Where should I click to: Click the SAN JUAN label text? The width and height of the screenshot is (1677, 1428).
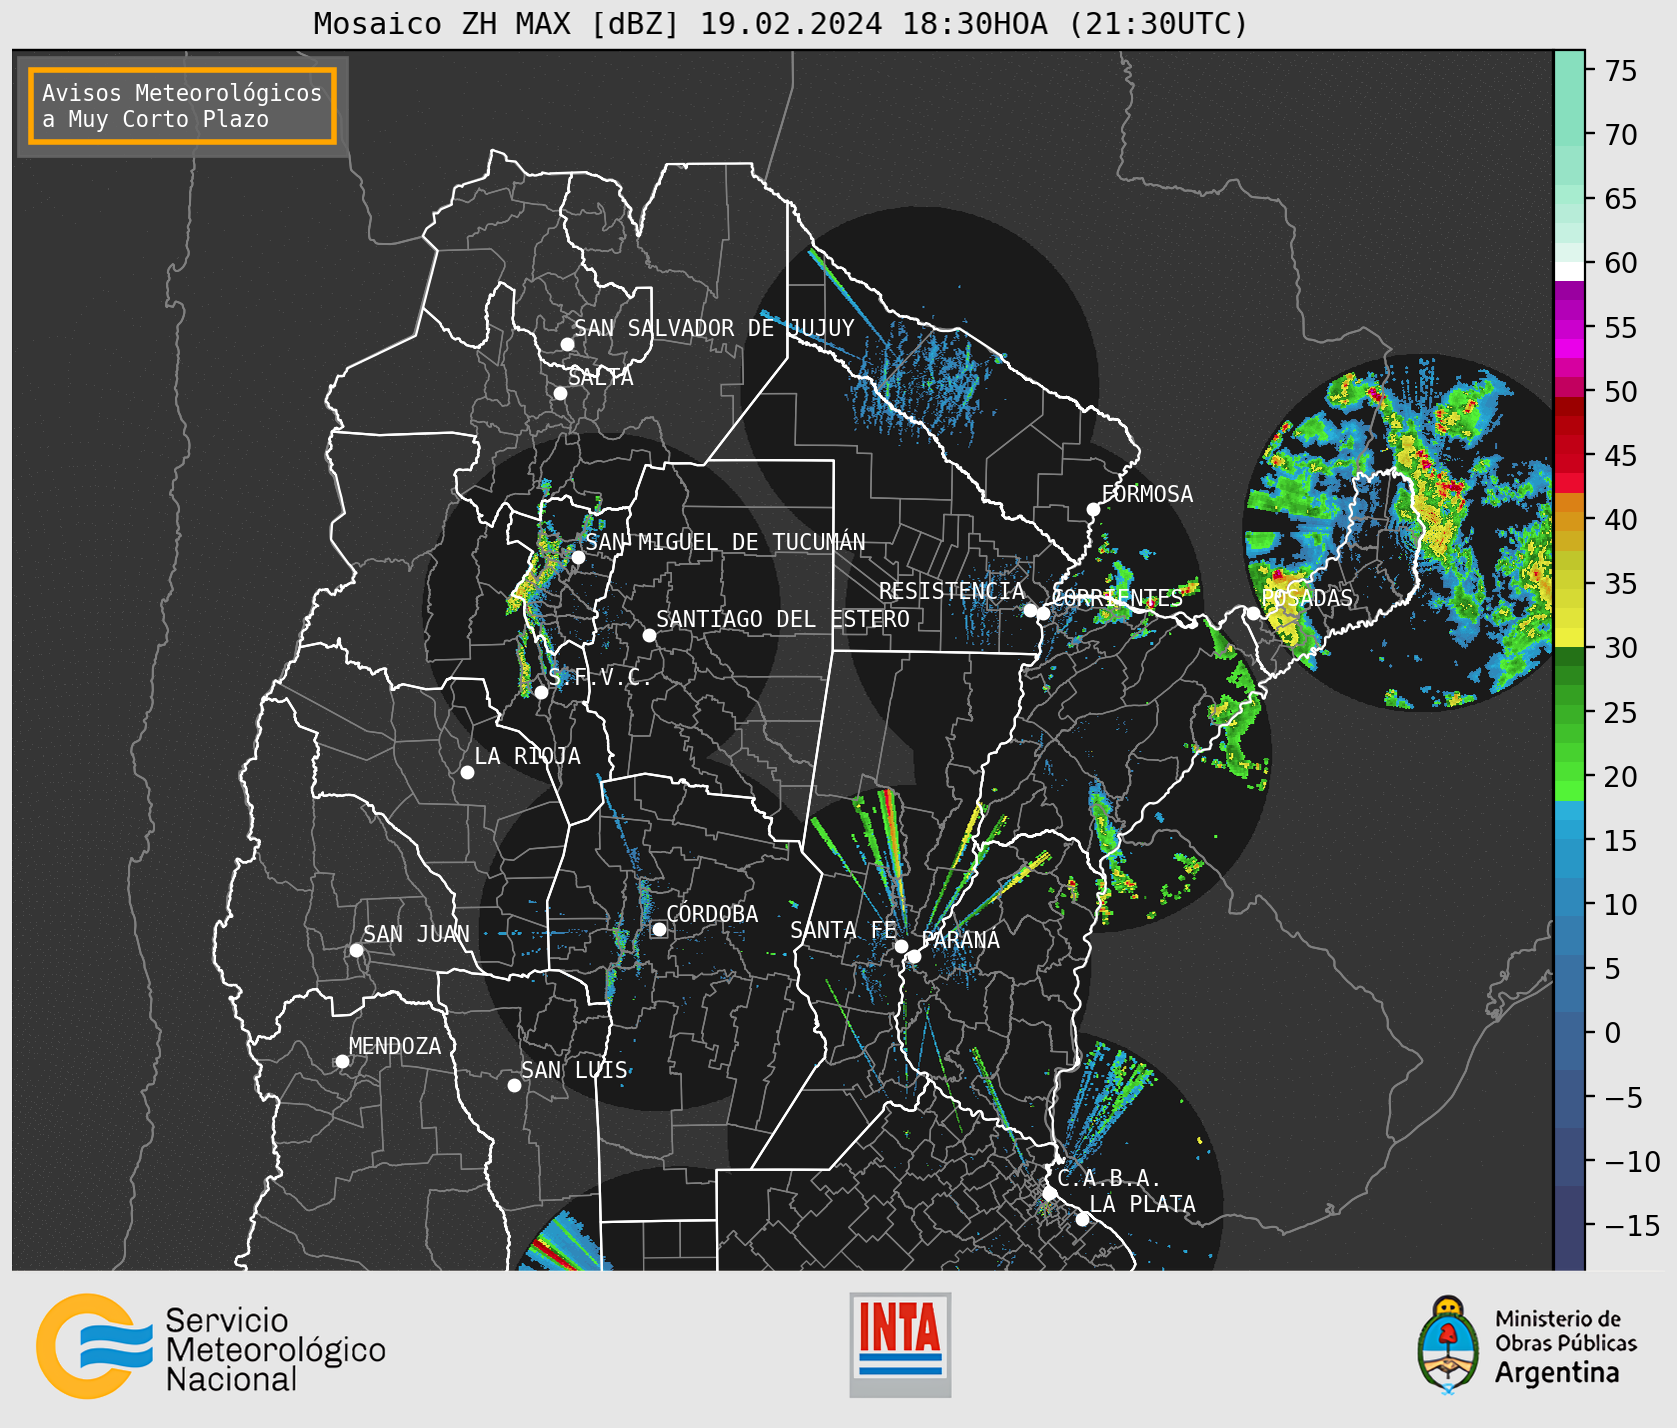(x=416, y=934)
